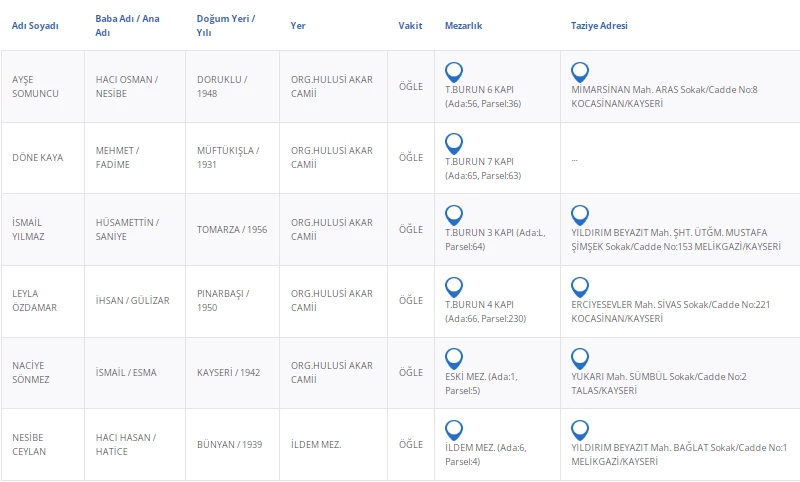Click the ESKİ MEZ. map pin icon
800x482 pixels.
click(454, 358)
